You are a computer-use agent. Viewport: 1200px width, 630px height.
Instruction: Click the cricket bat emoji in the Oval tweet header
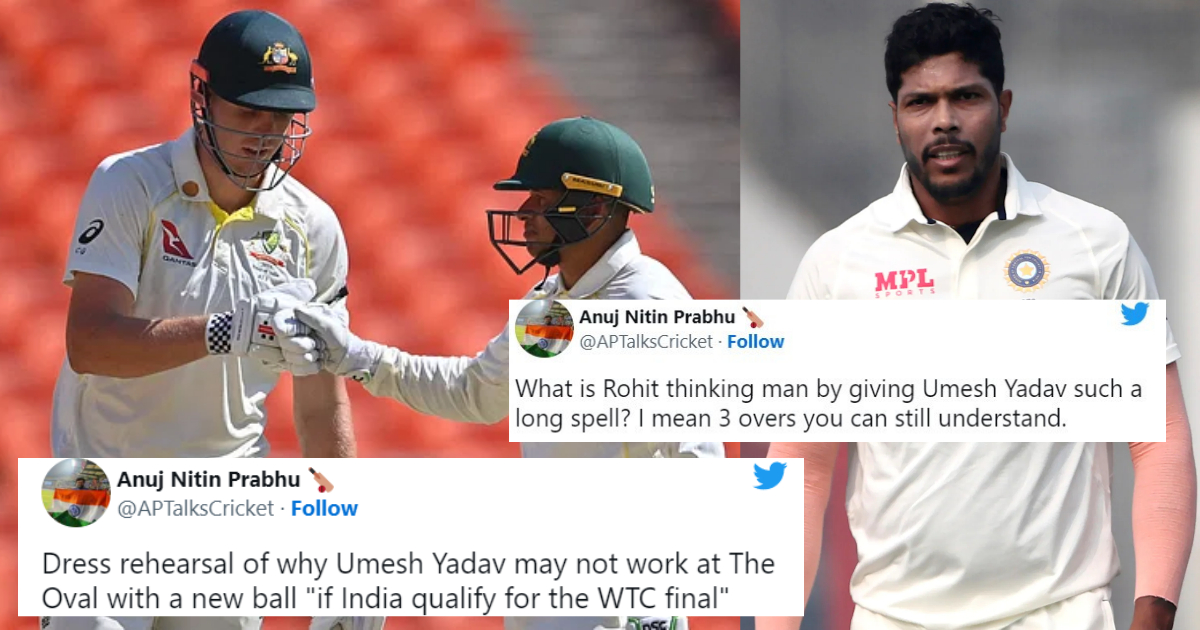coord(321,479)
